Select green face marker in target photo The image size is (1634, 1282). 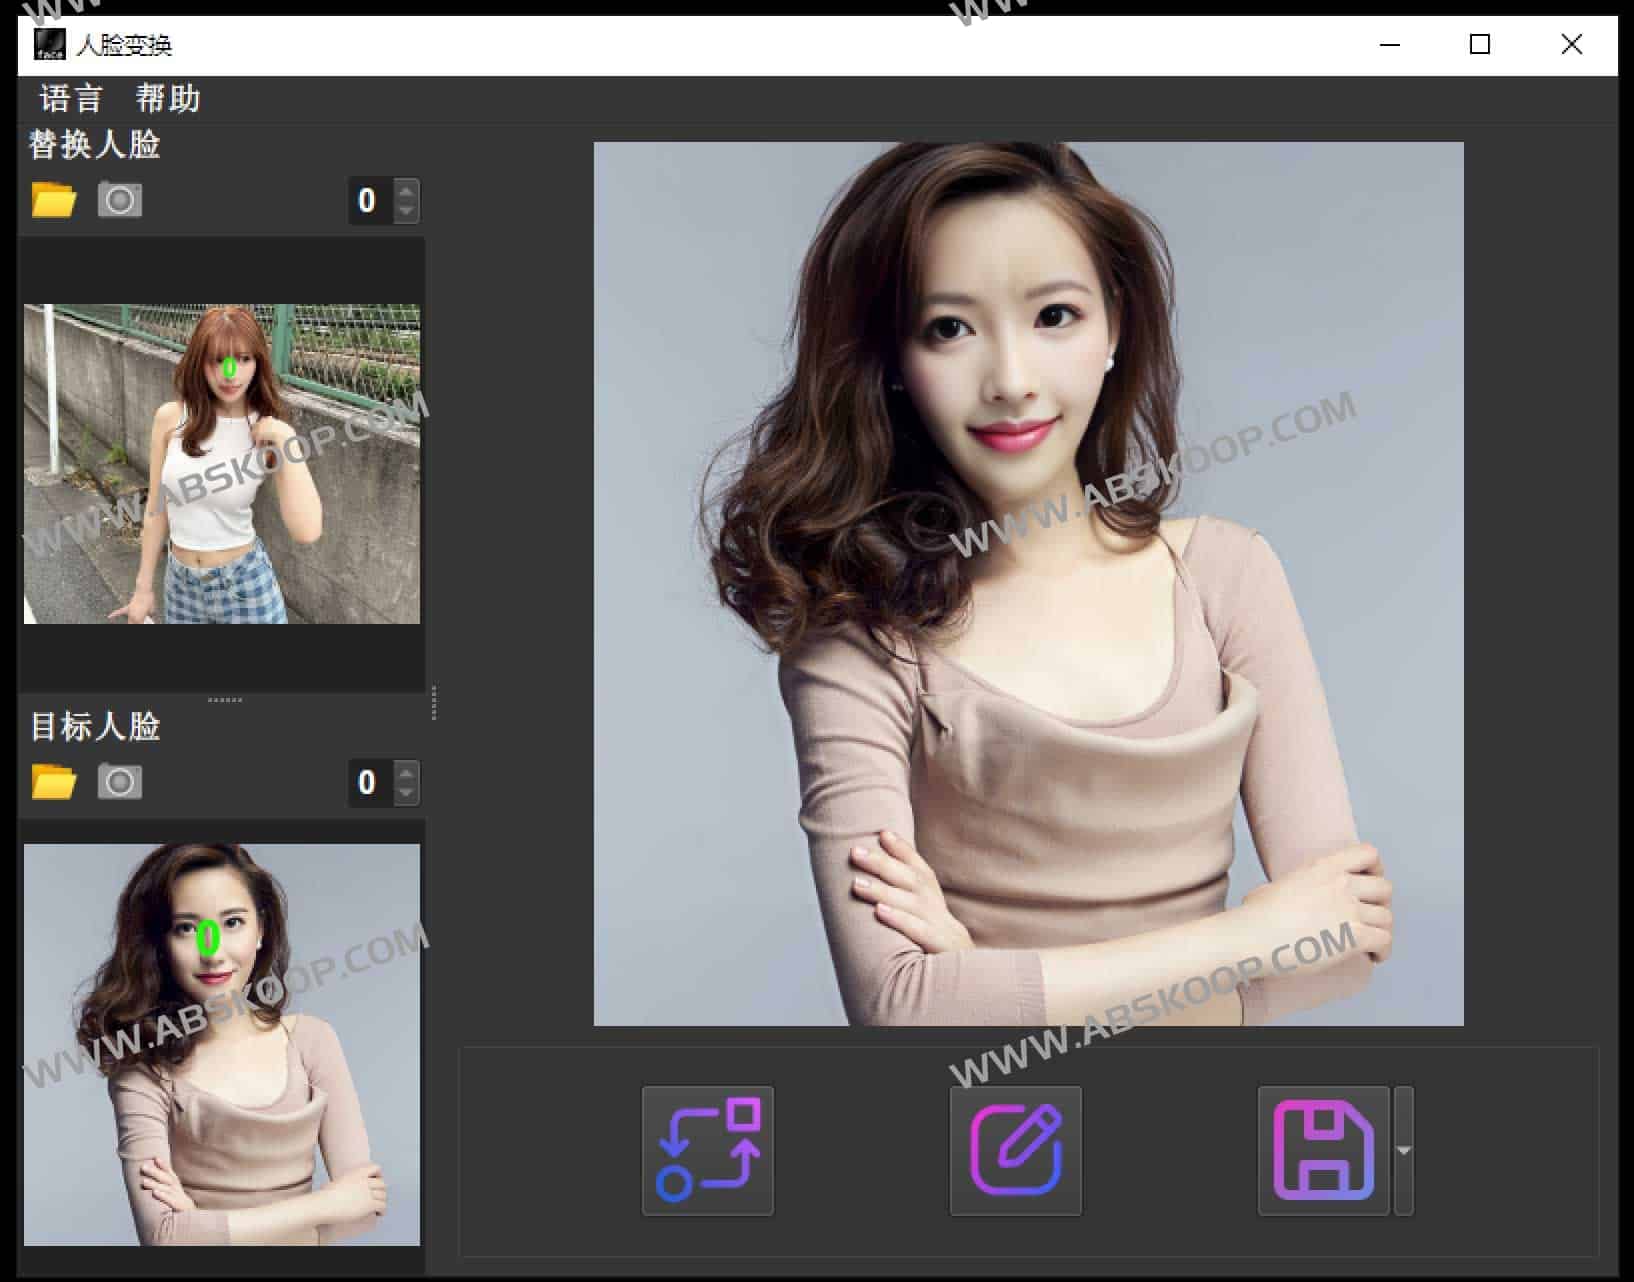(208, 938)
